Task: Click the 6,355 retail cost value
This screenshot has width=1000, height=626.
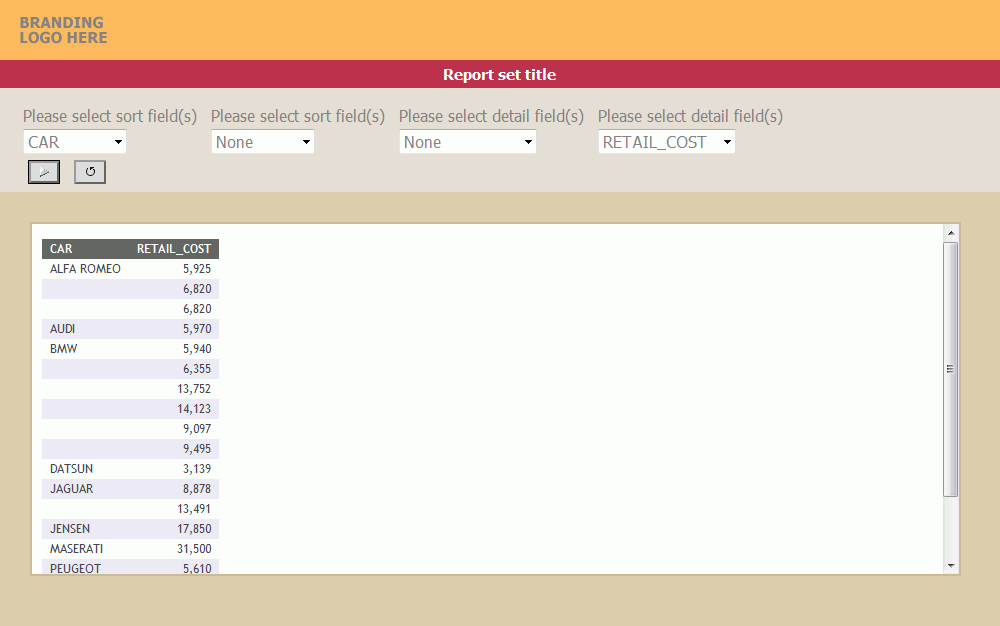Action: (197, 369)
